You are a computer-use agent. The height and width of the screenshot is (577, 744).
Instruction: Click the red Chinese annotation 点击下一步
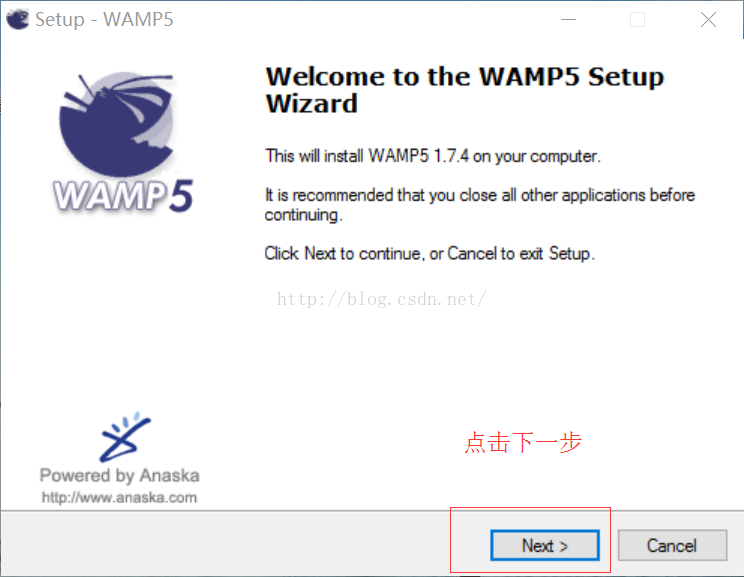(x=523, y=442)
